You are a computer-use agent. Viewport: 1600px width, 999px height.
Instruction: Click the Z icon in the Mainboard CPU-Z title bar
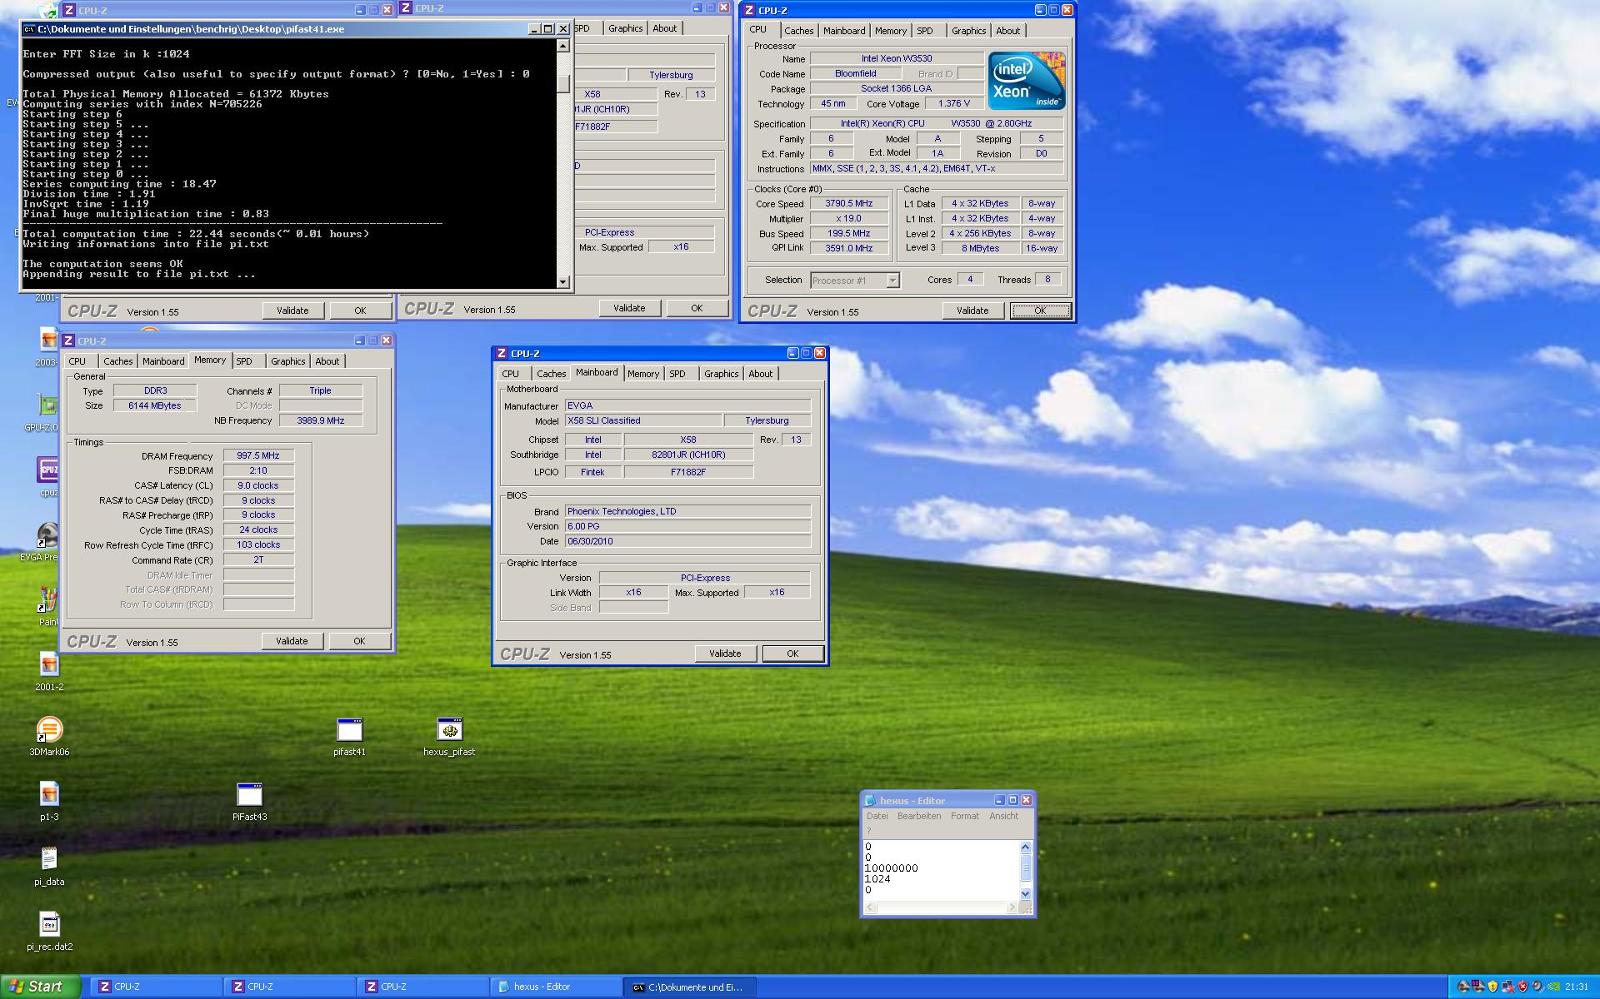(502, 353)
